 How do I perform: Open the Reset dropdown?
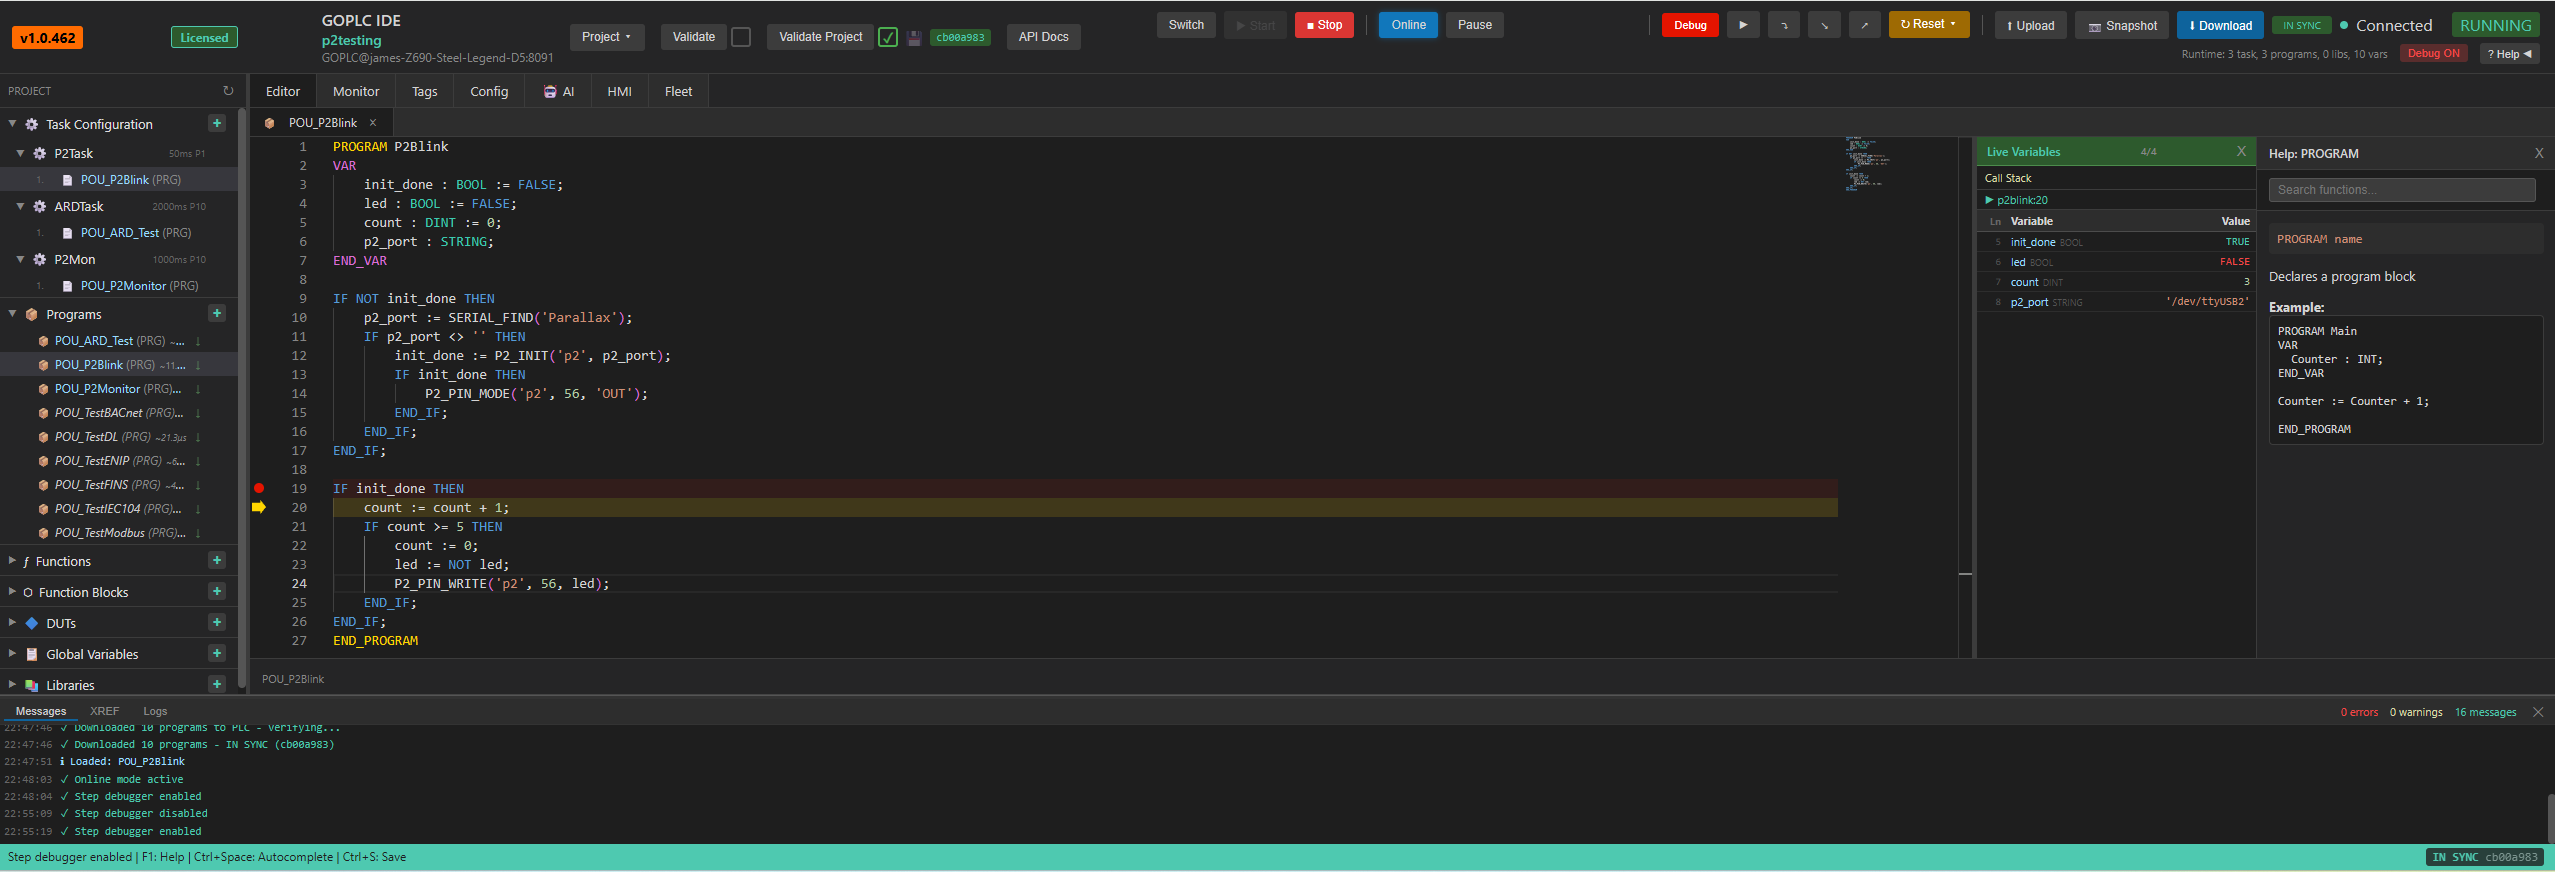click(1929, 24)
